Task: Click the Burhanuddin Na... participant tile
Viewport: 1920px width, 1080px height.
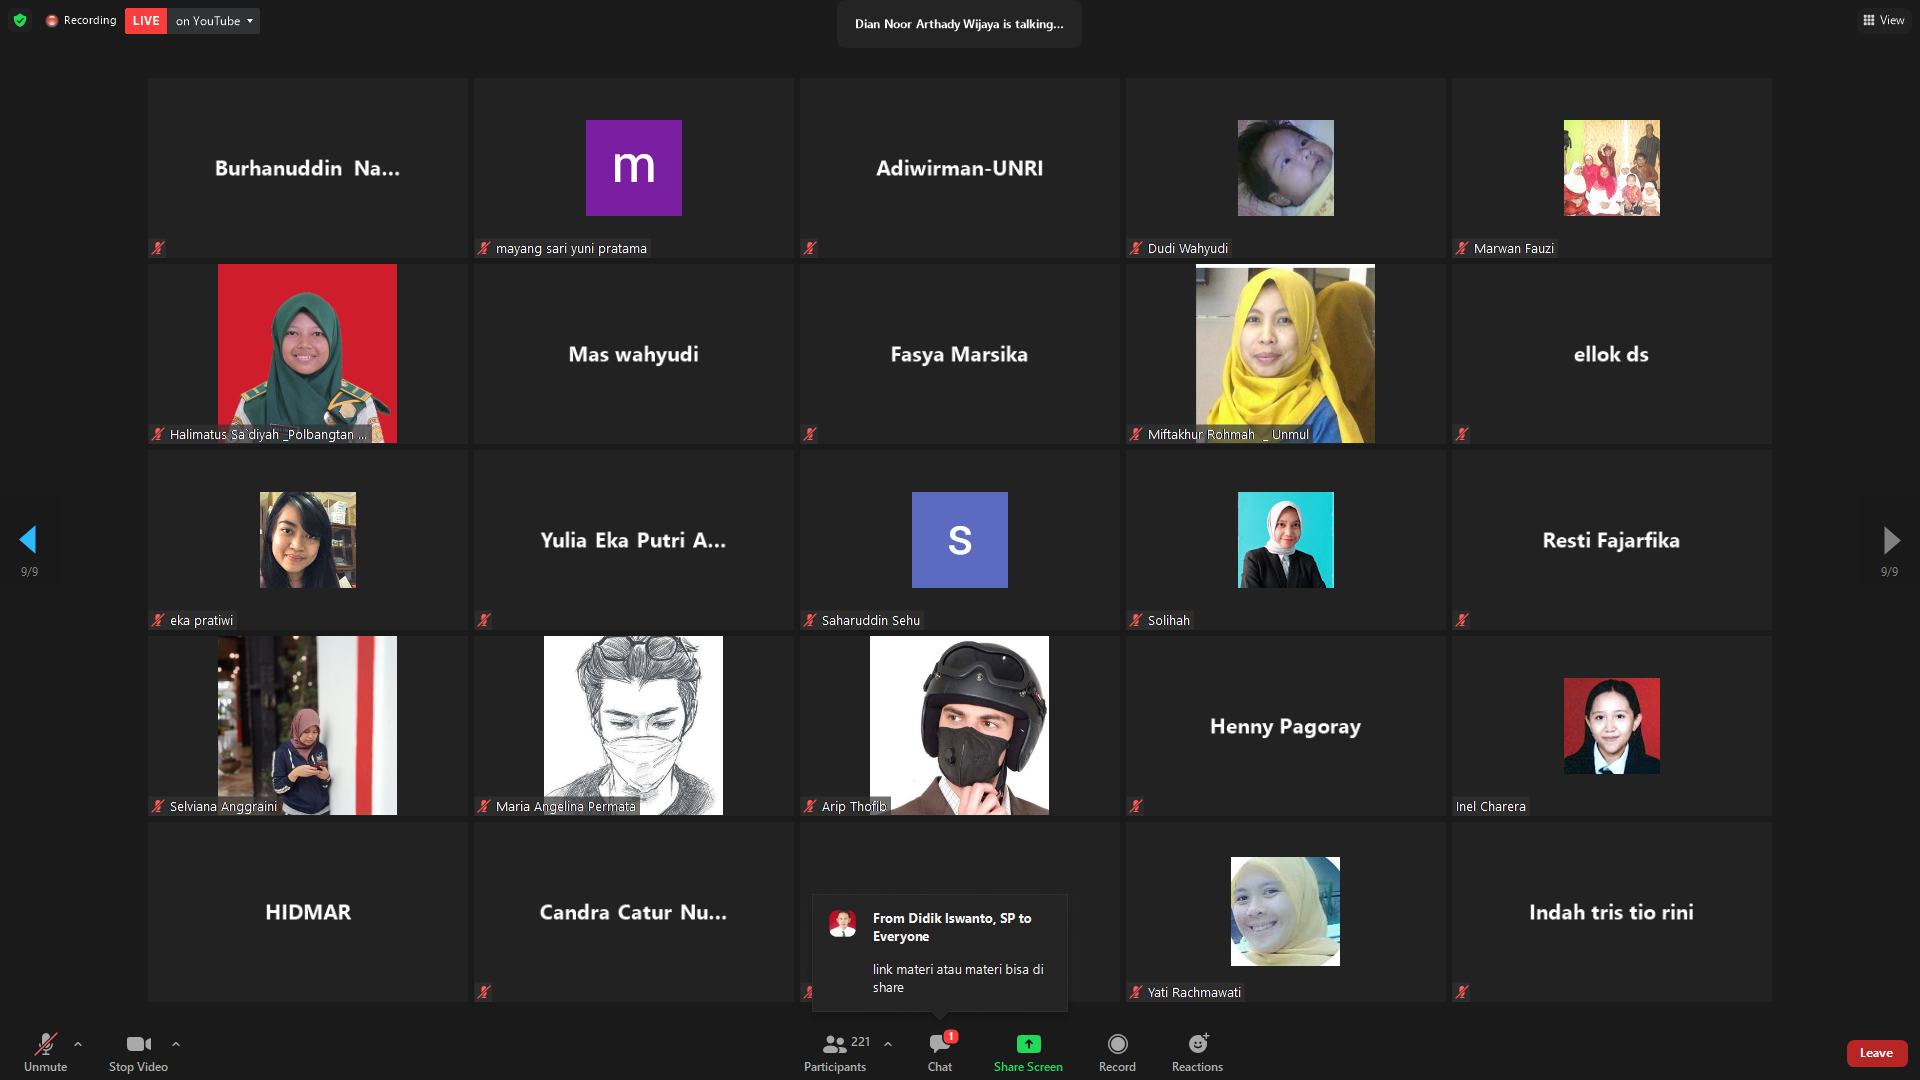Action: pos(308,168)
